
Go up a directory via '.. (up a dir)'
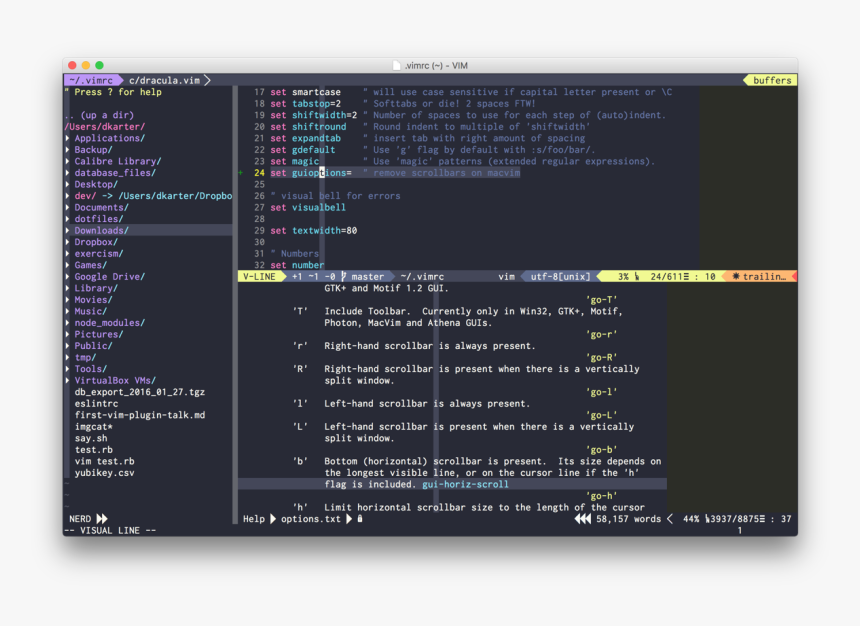pos(99,115)
